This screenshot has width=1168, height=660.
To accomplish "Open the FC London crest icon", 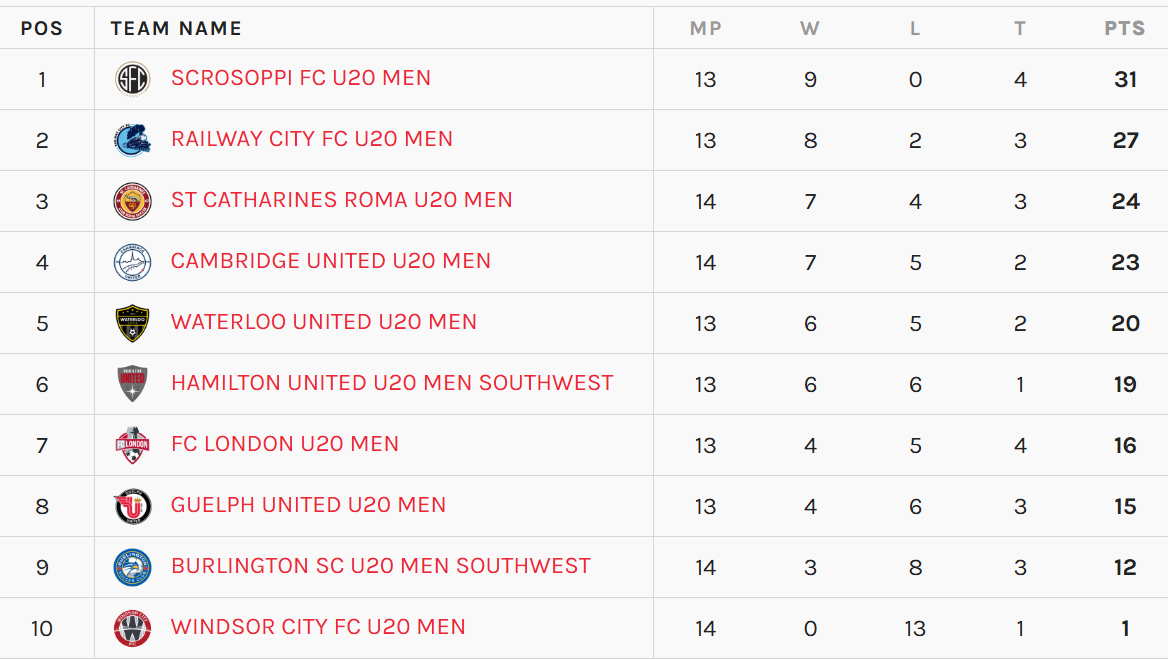I will 133,445.
